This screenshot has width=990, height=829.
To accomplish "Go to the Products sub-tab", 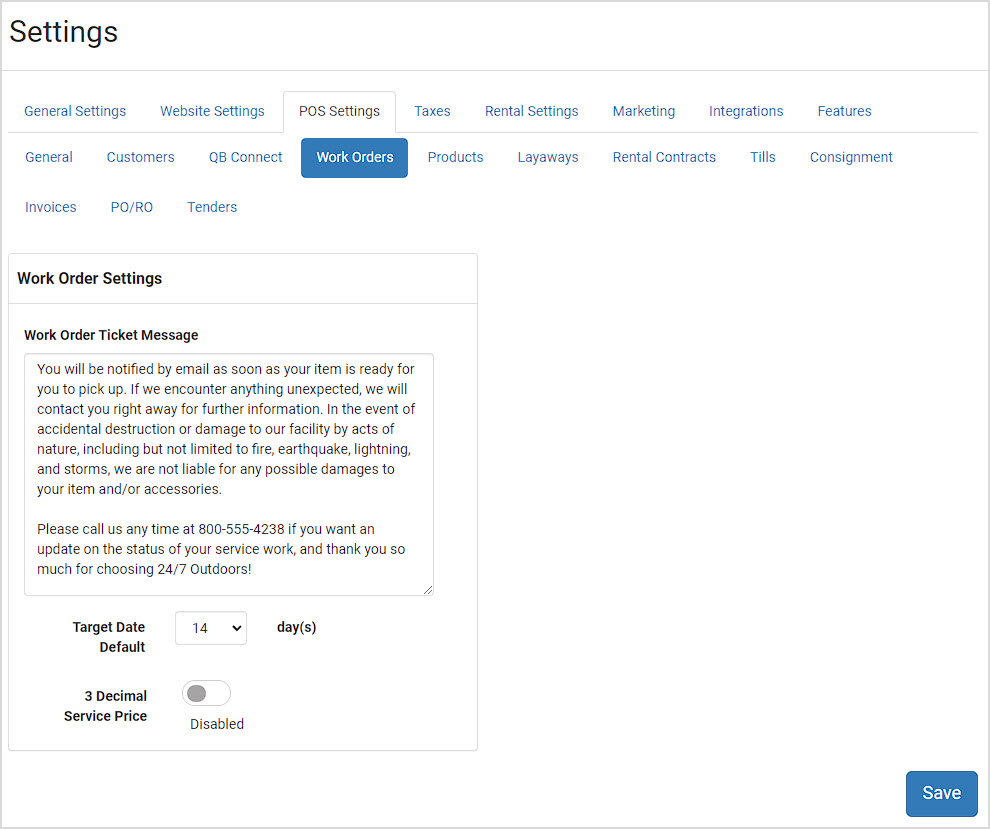I will point(455,157).
